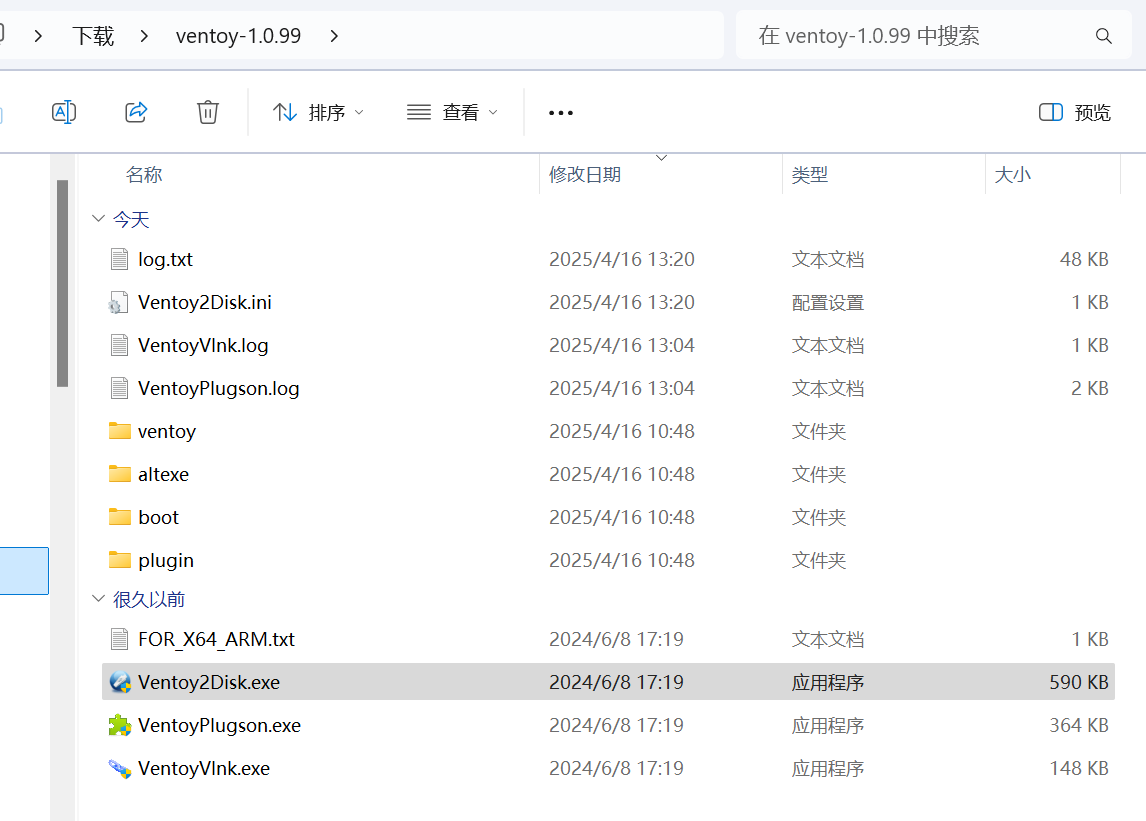
Task: Collapse the 今天 group
Action: coord(99,219)
